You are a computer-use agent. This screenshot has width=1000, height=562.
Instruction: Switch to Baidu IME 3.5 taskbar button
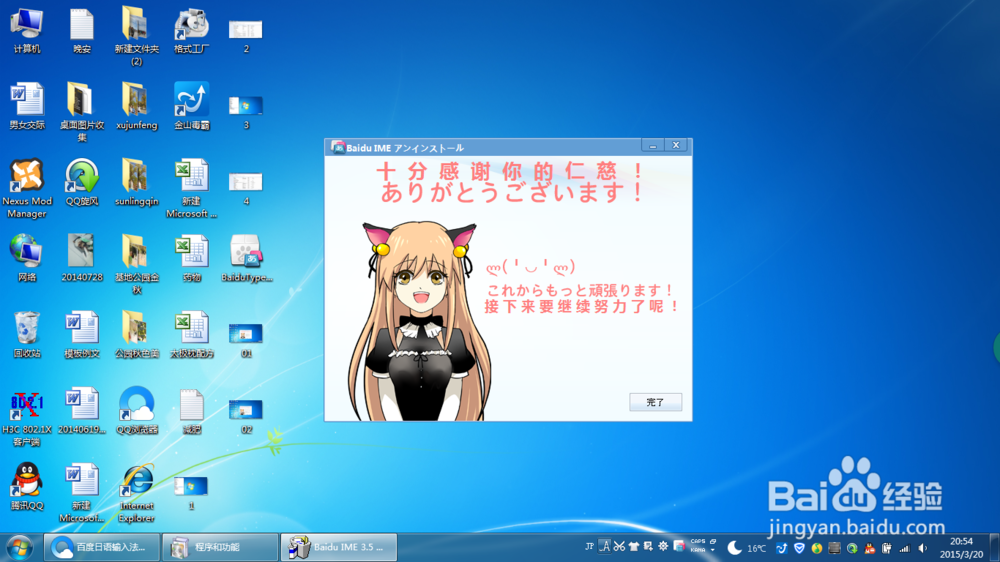339,547
